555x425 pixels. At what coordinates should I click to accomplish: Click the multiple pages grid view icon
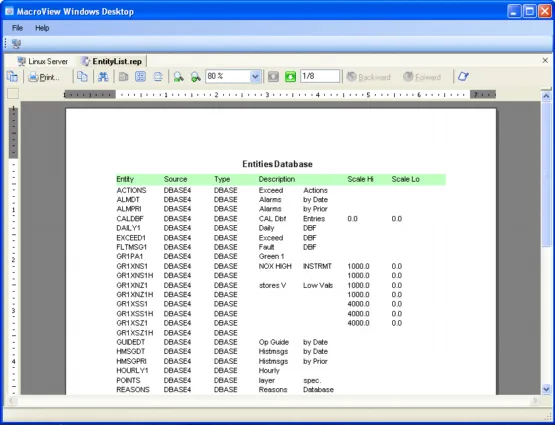pos(141,76)
